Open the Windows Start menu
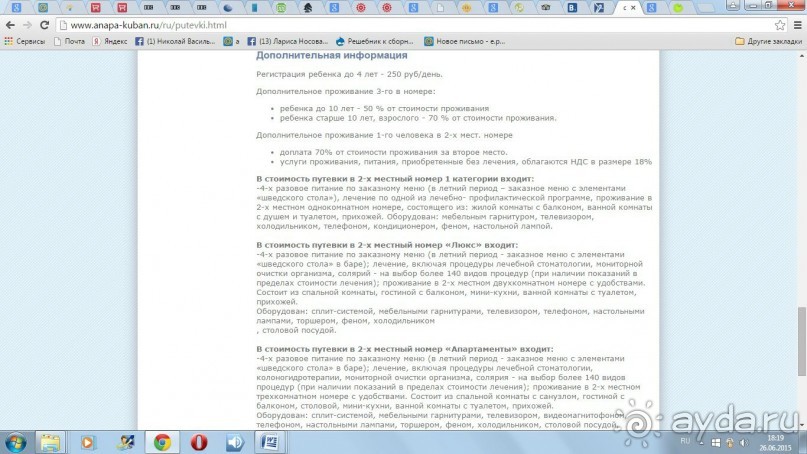The image size is (807, 454). [x=15, y=442]
